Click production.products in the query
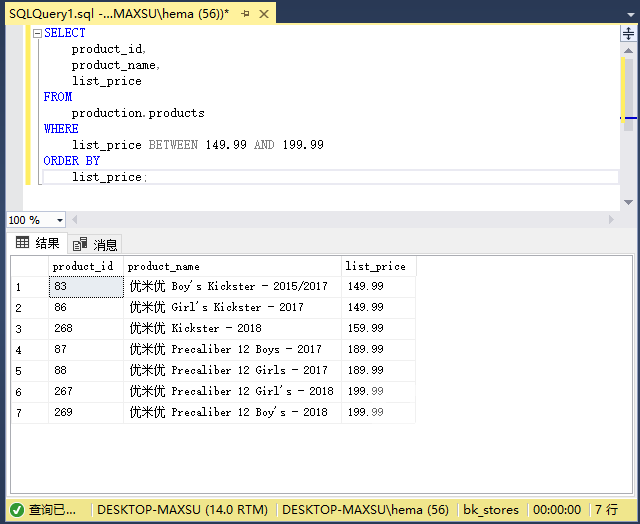Image resolution: width=640 pixels, height=524 pixels. 138,113
